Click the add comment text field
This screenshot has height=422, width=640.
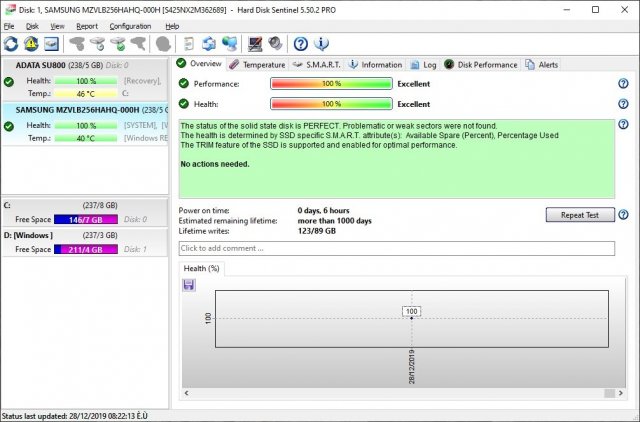point(396,248)
